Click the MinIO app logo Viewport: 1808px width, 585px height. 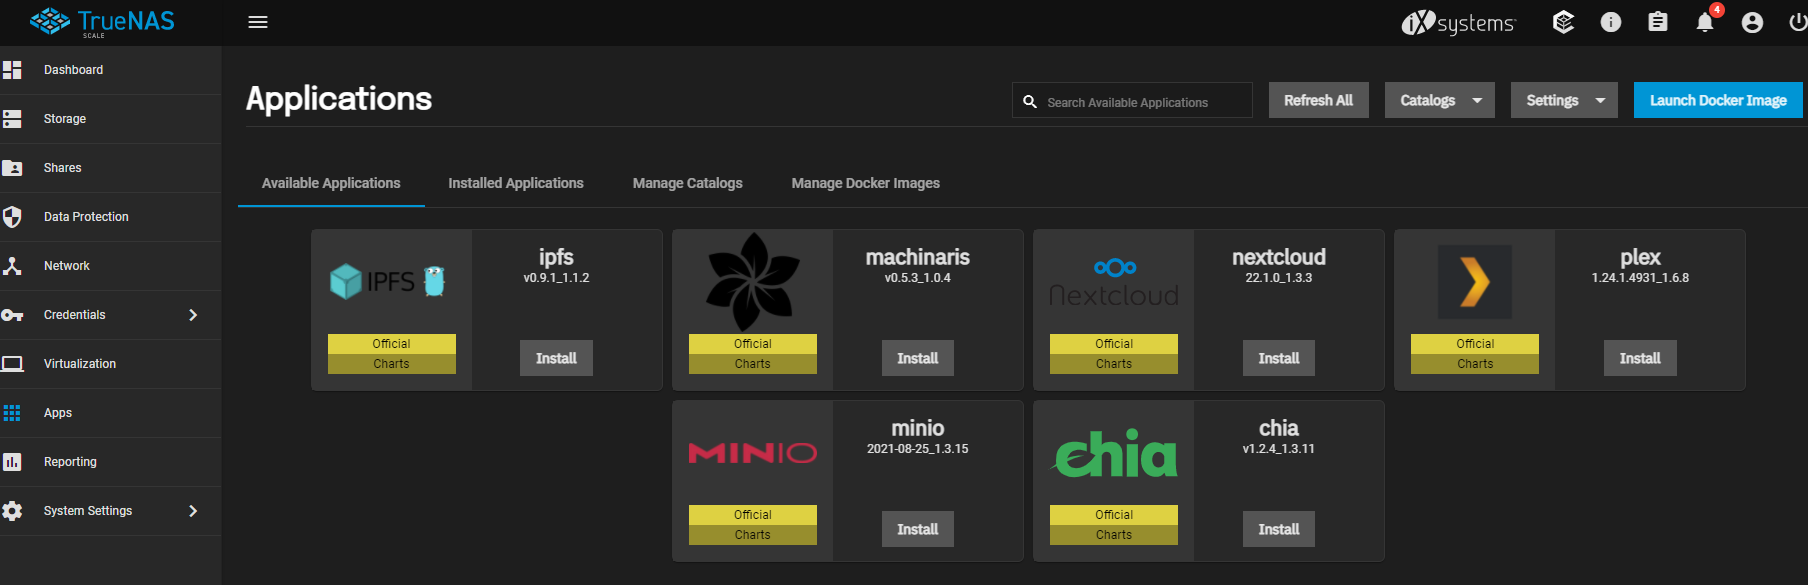pos(753,453)
